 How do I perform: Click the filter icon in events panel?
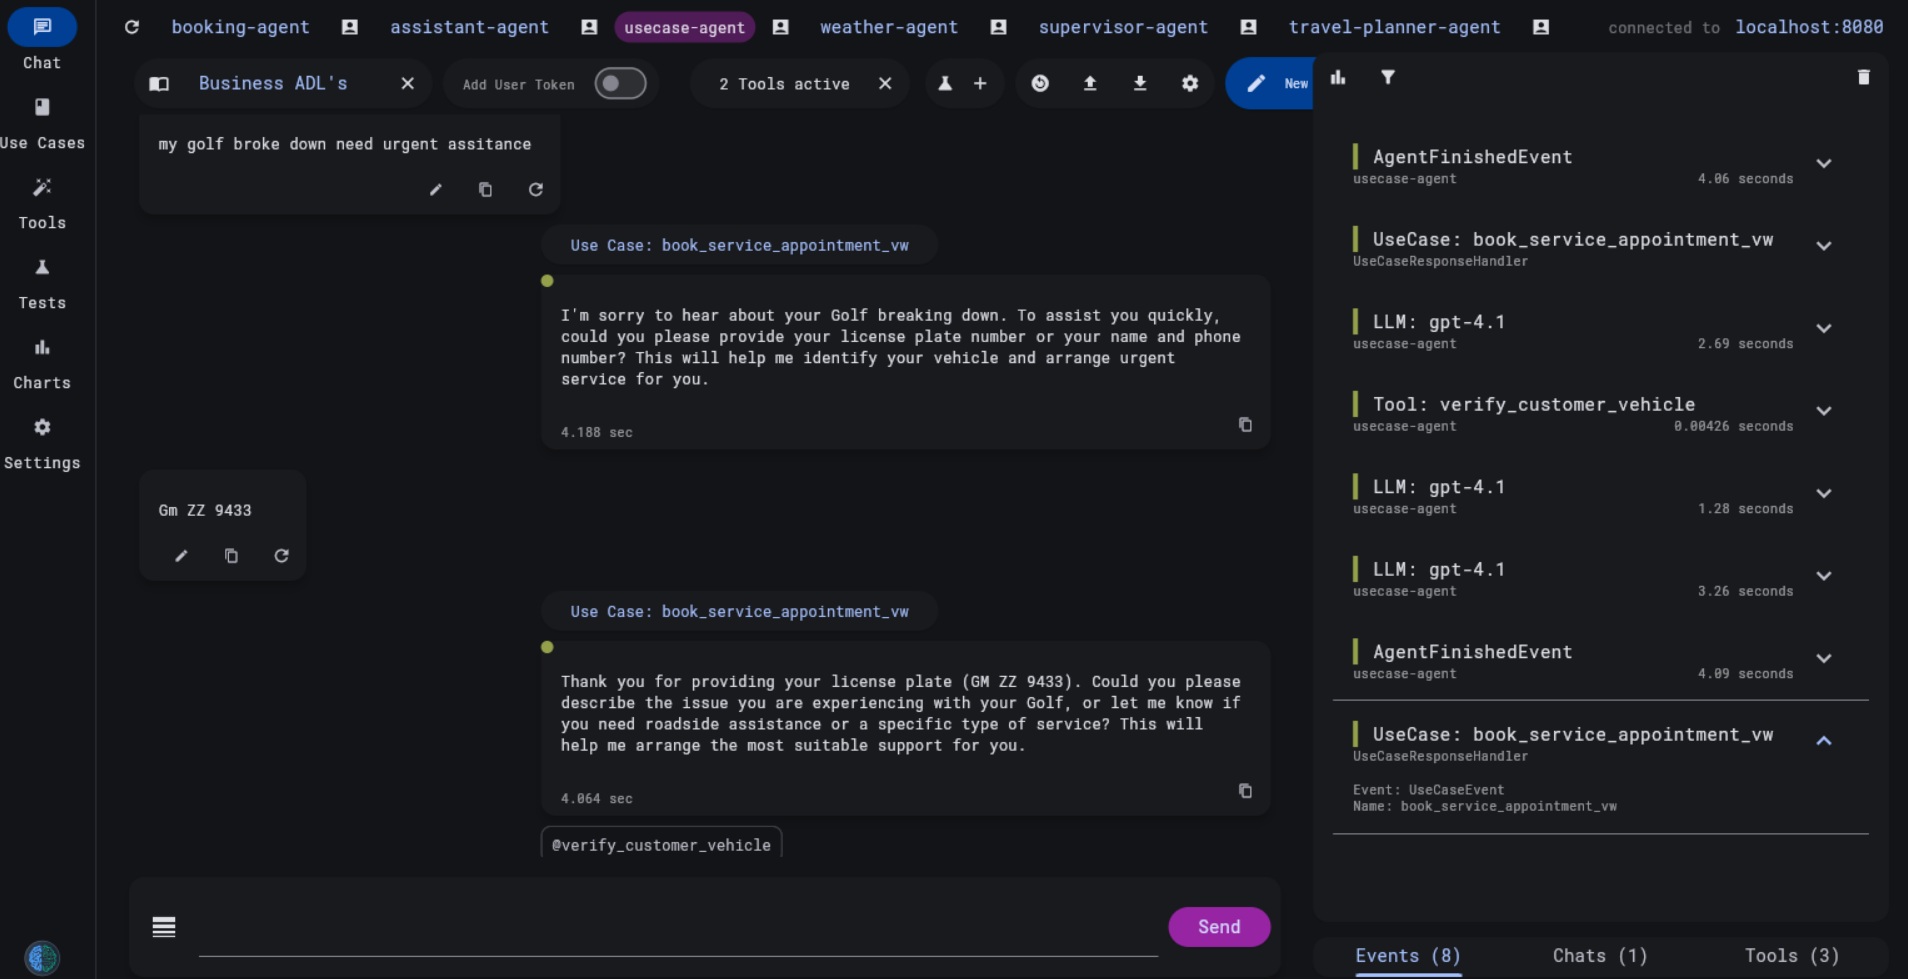click(1388, 77)
